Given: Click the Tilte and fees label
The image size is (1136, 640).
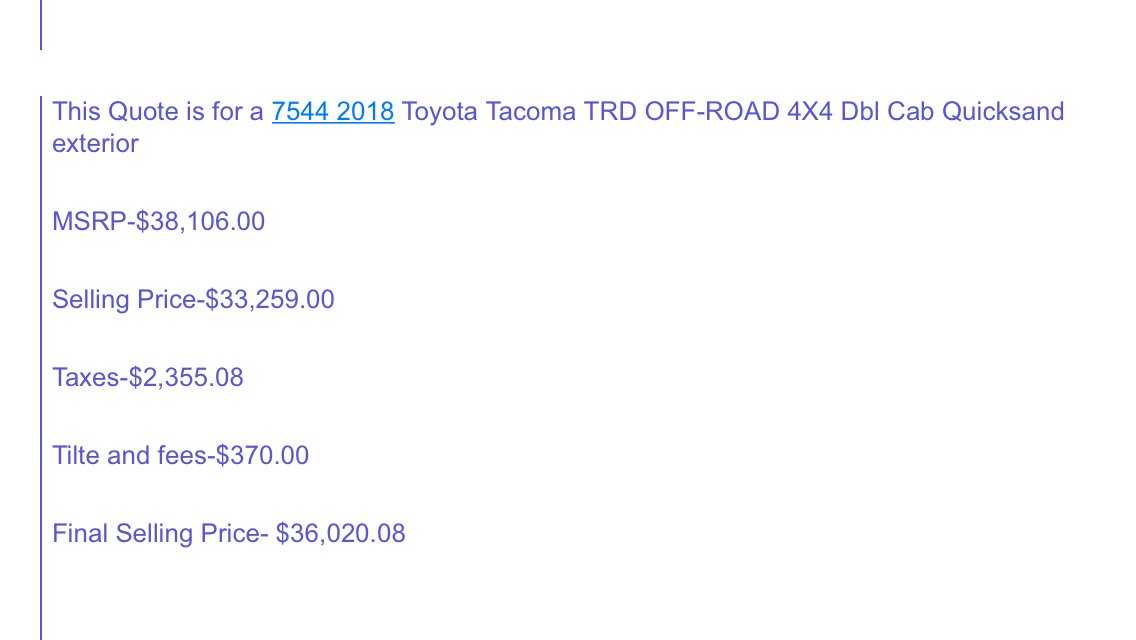Looking at the screenshot, I should 130,455.
